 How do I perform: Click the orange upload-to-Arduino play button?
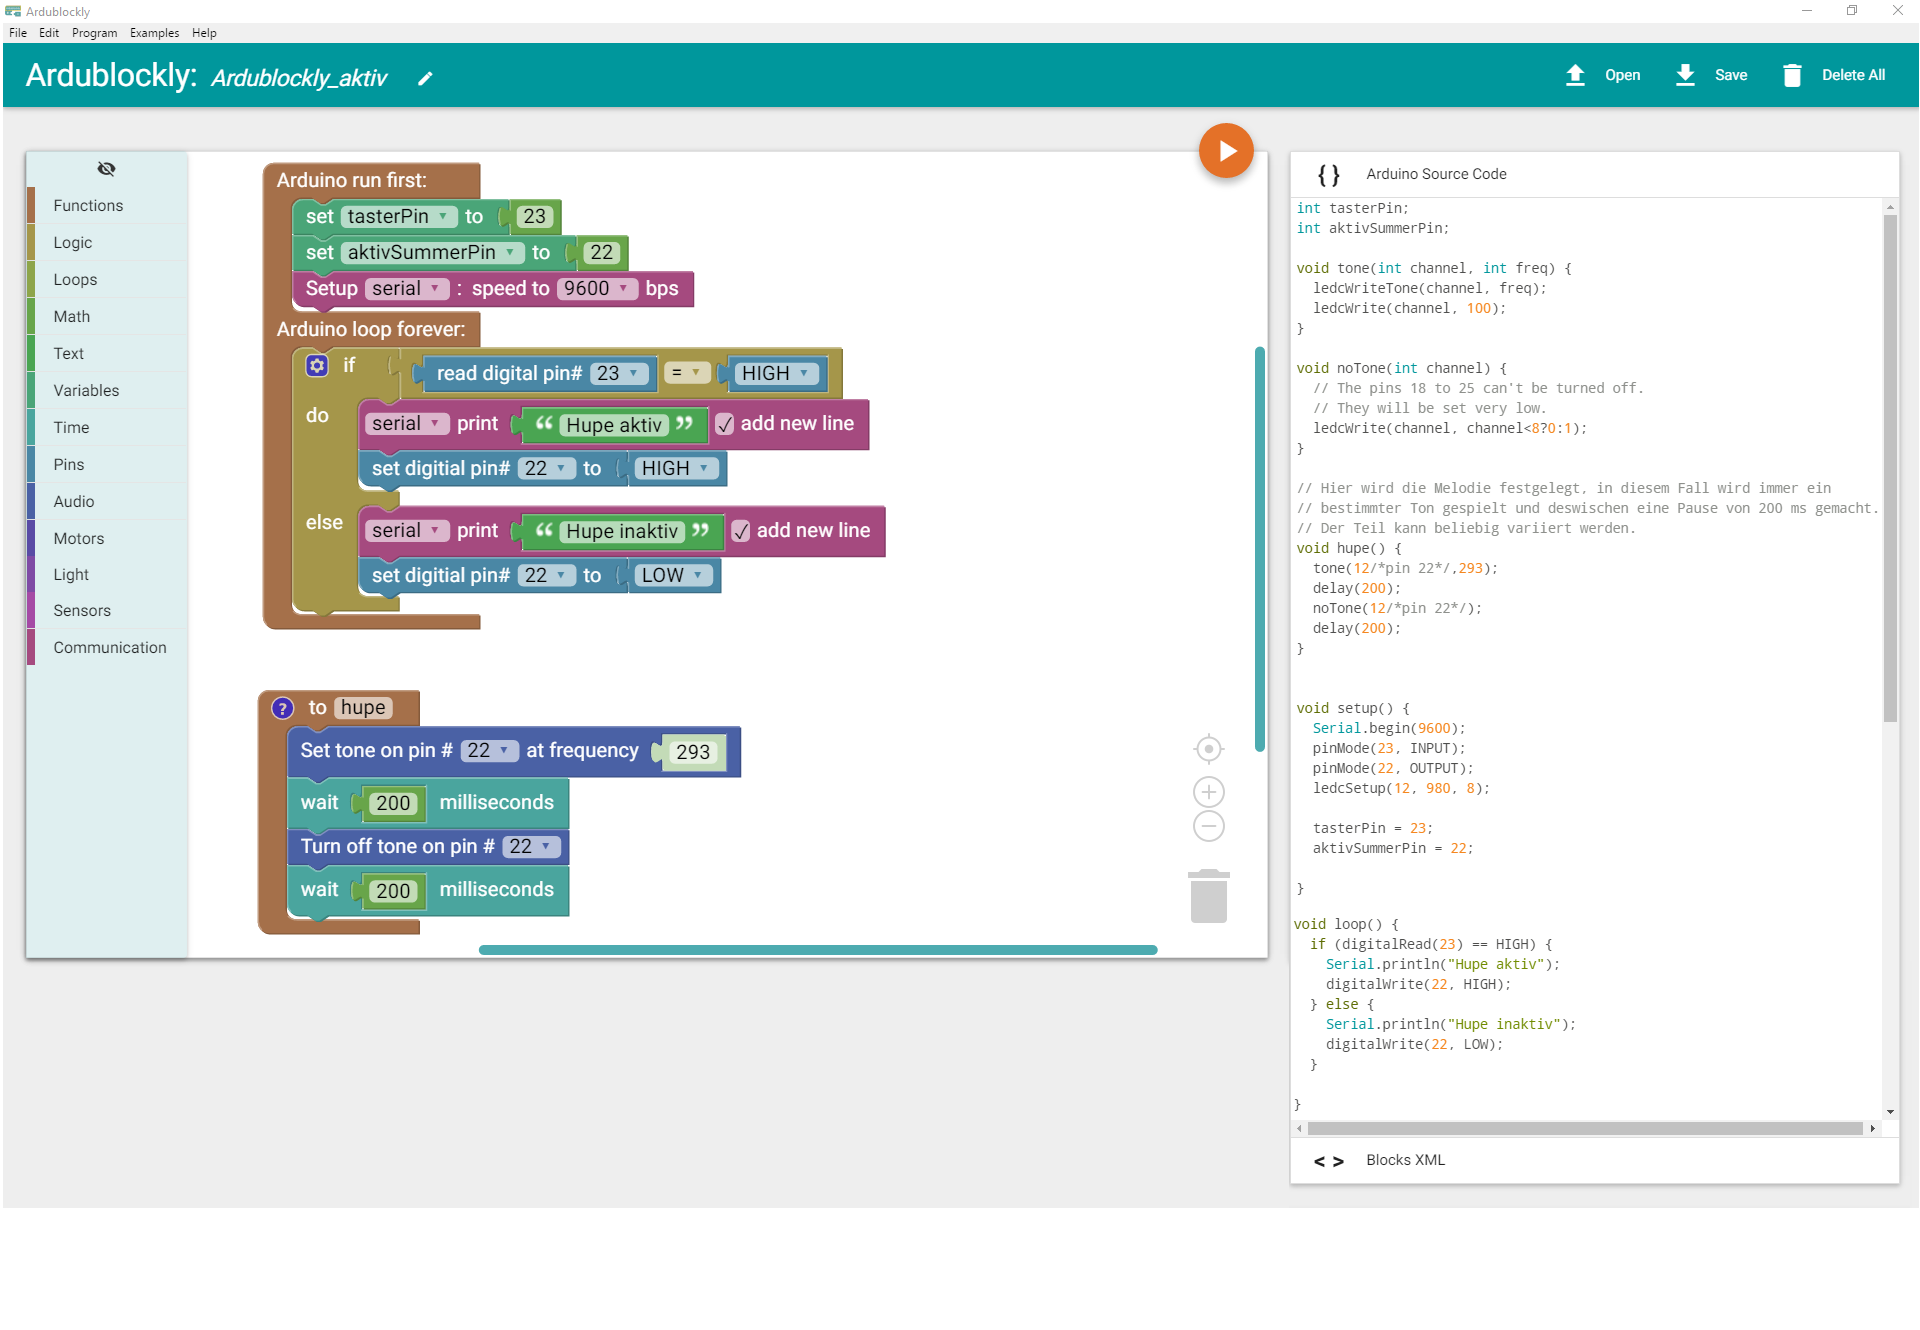(1225, 151)
